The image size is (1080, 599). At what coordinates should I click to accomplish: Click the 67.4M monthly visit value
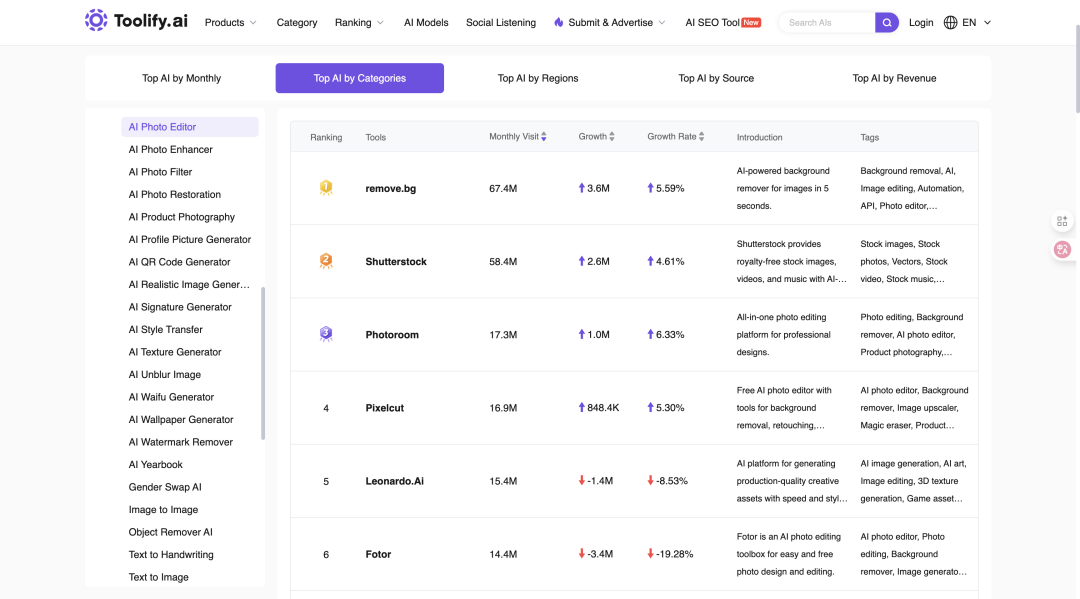(x=503, y=188)
